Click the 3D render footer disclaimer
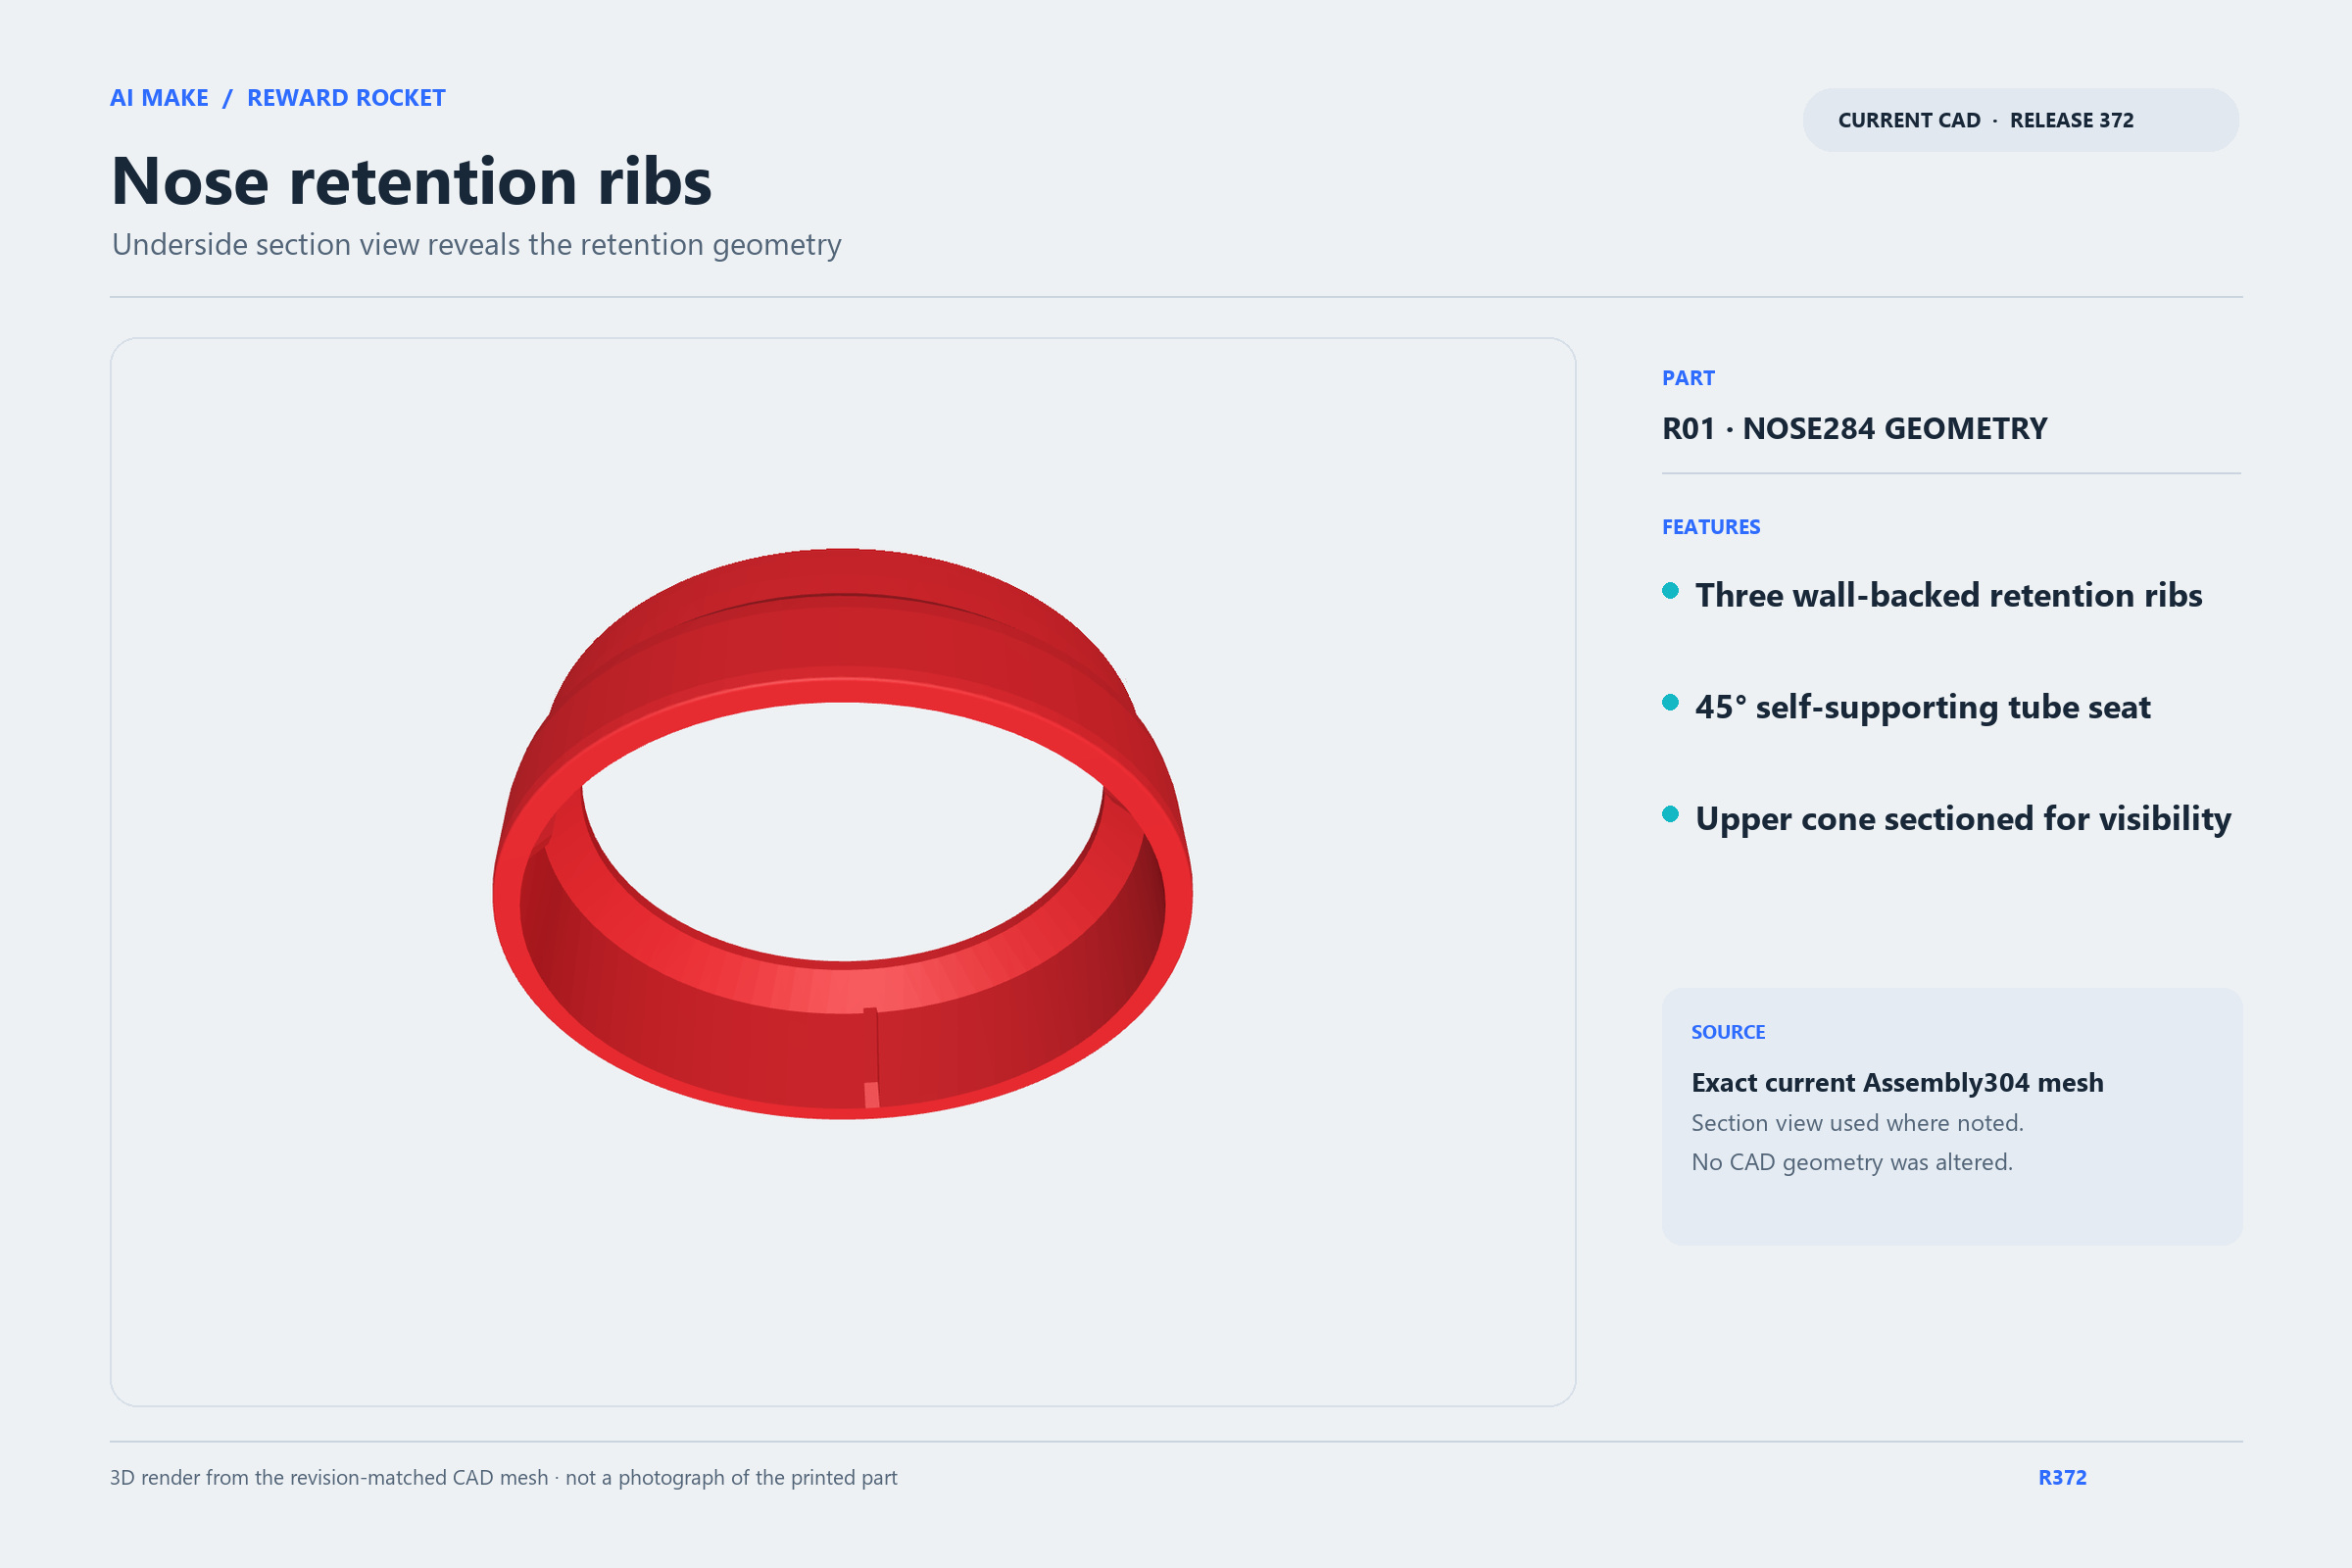2352x1568 pixels. point(503,1478)
